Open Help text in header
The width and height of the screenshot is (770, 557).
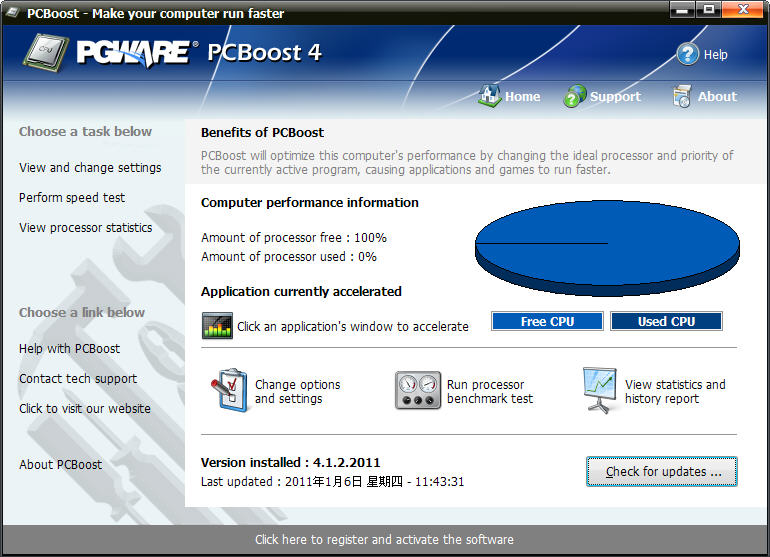pos(715,55)
